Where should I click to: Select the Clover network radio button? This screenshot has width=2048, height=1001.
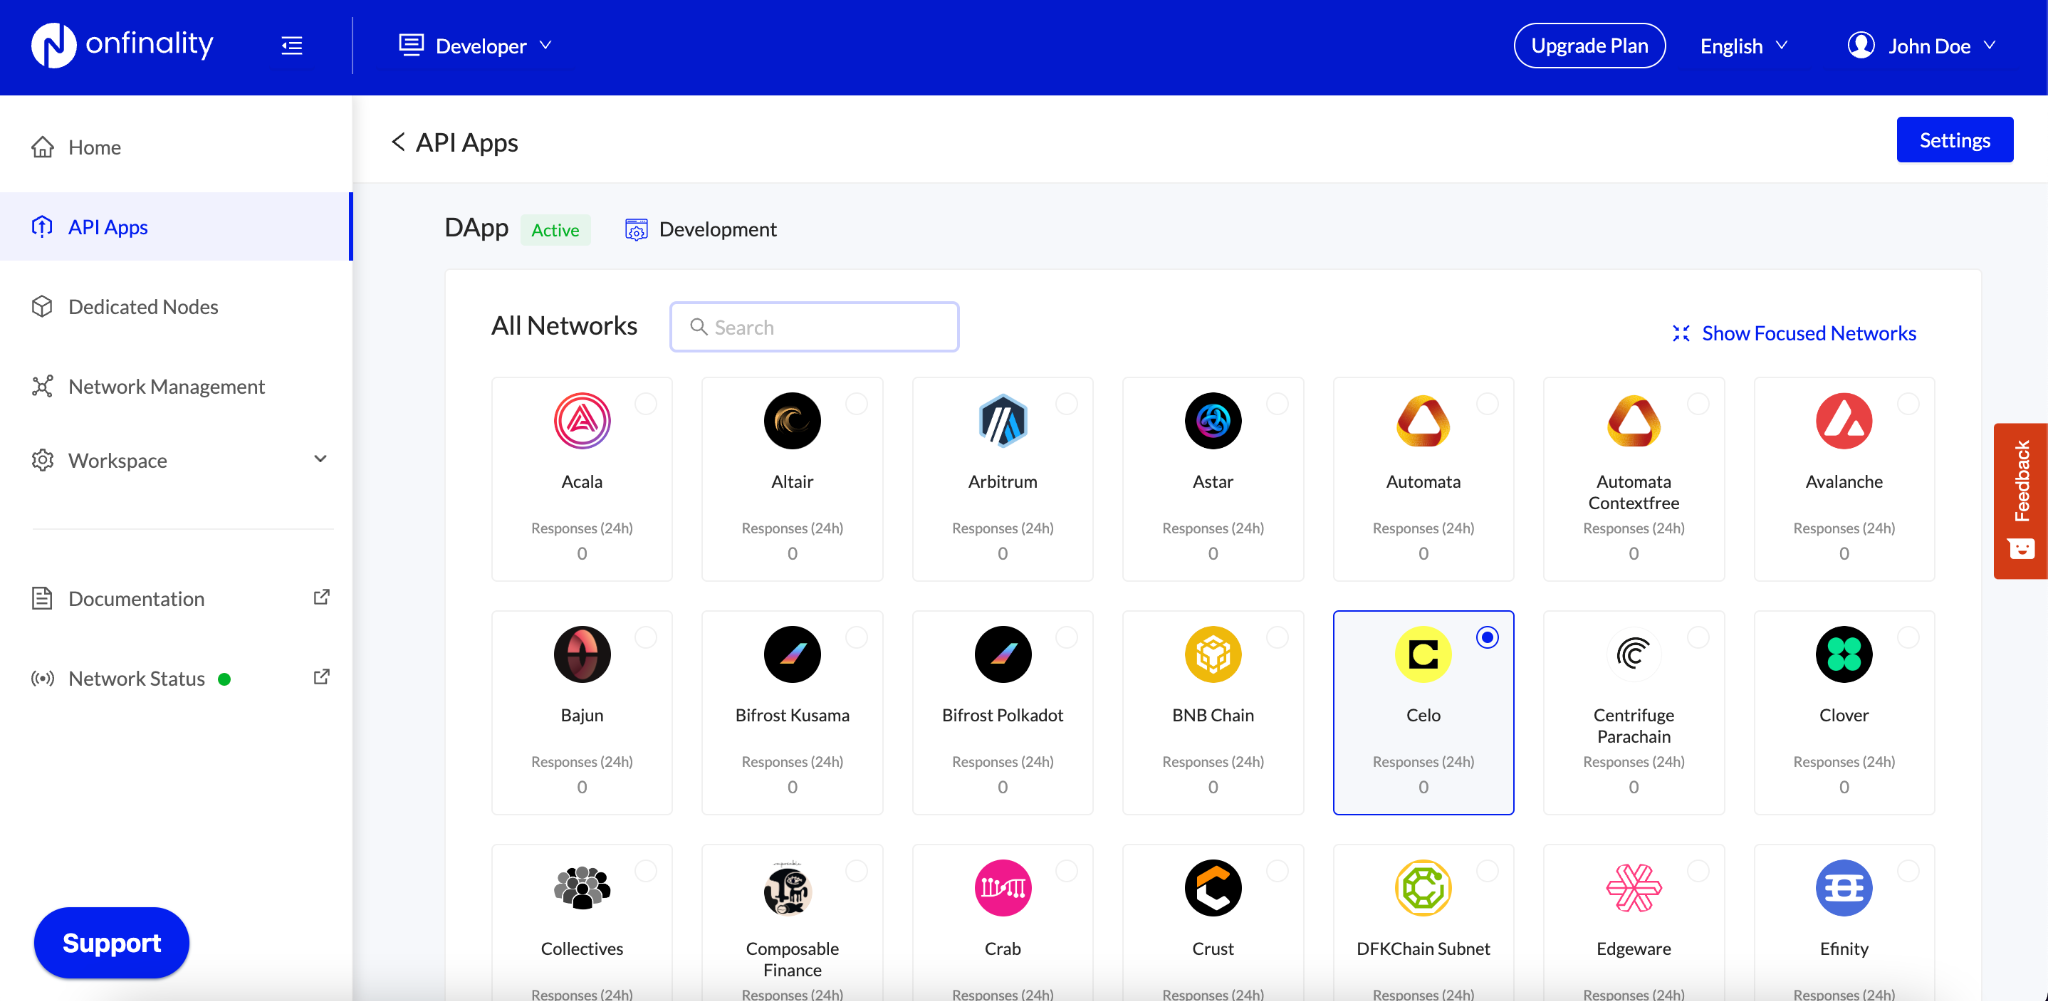1908,637
